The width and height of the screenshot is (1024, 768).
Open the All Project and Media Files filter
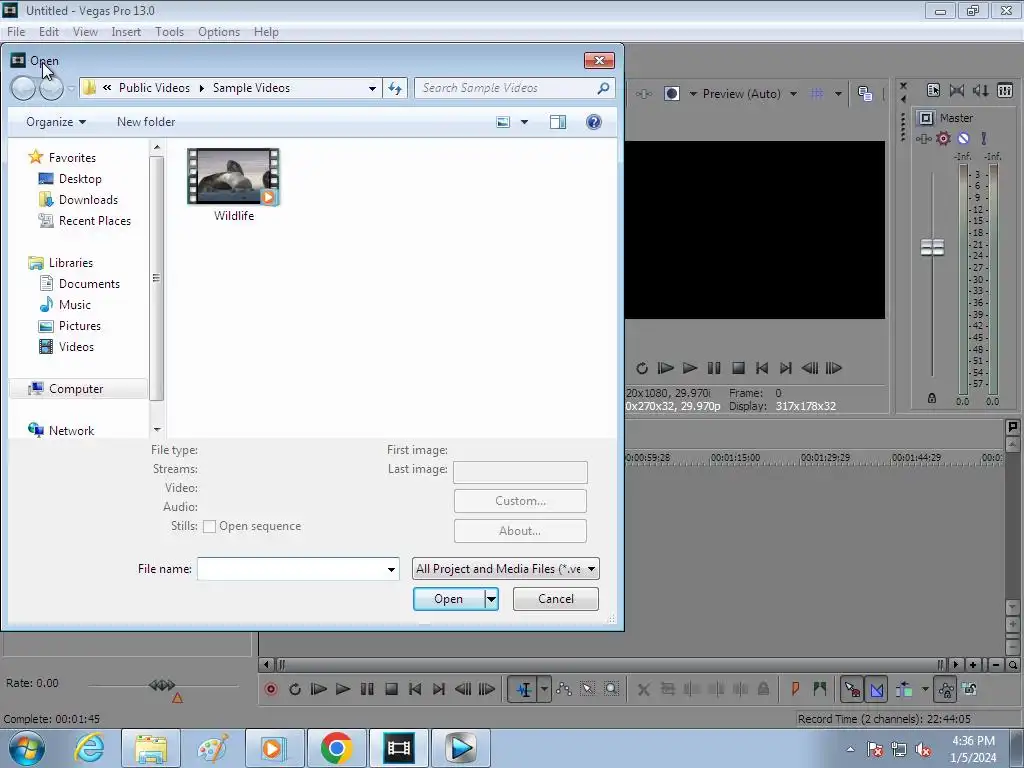pyautogui.click(x=505, y=569)
